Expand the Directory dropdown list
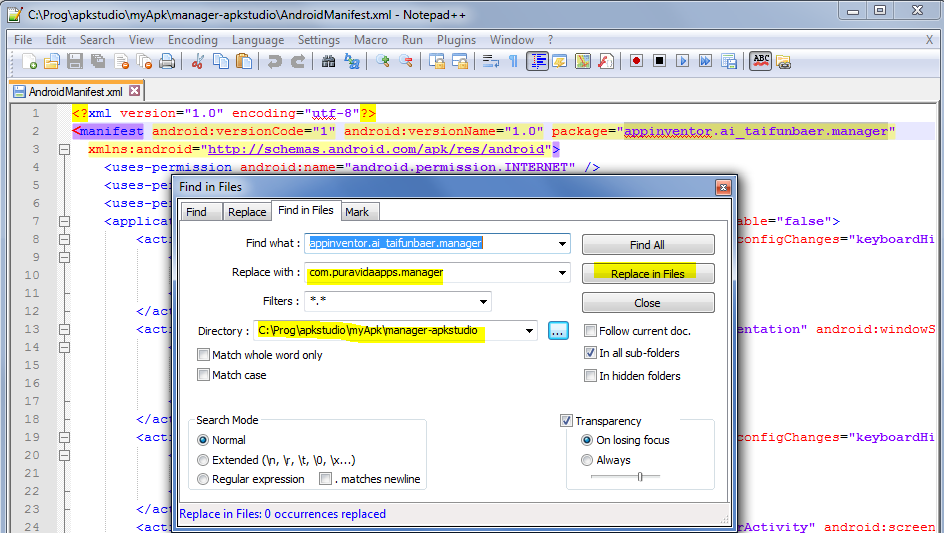The image size is (944, 533). point(530,331)
